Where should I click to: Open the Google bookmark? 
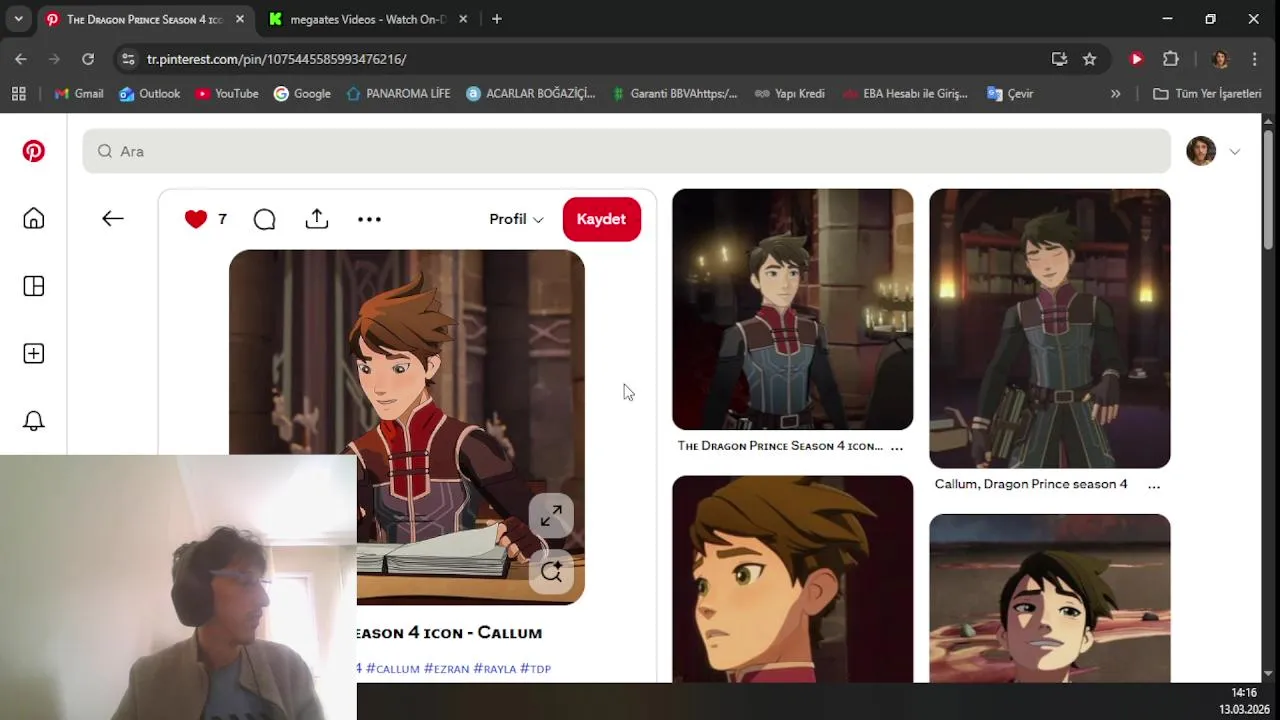[302, 93]
